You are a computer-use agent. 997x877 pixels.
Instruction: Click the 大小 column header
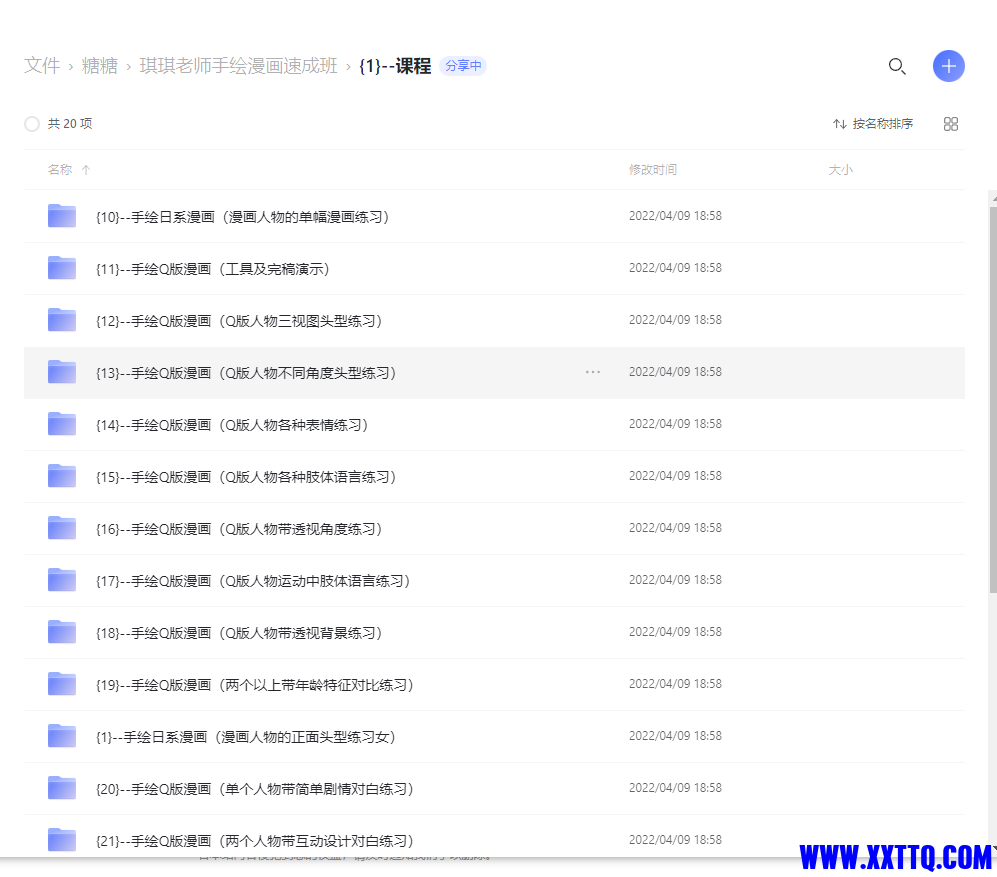840,170
